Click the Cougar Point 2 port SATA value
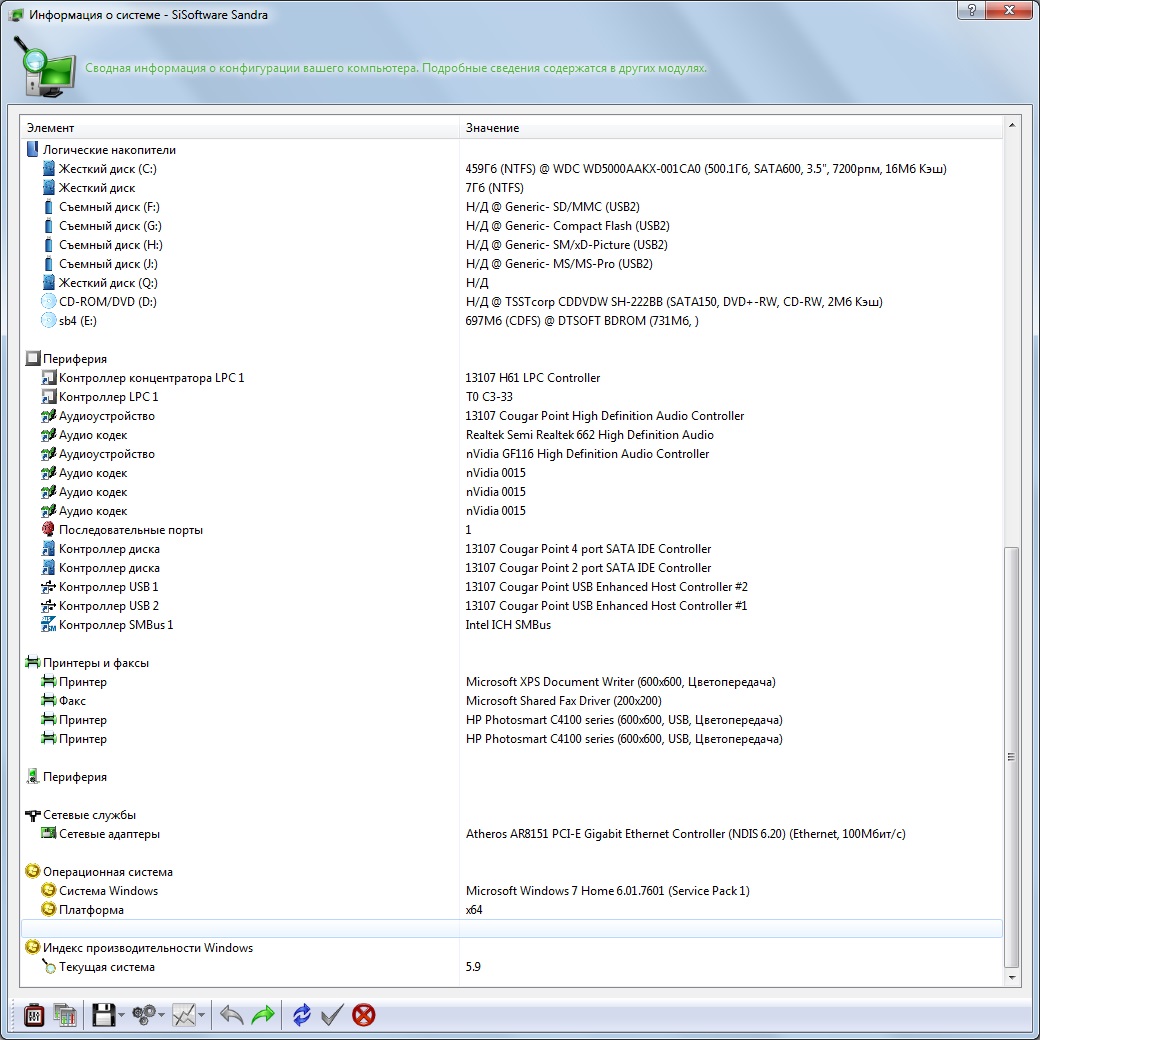The width and height of the screenshot is (1152, 1040). 588,568
